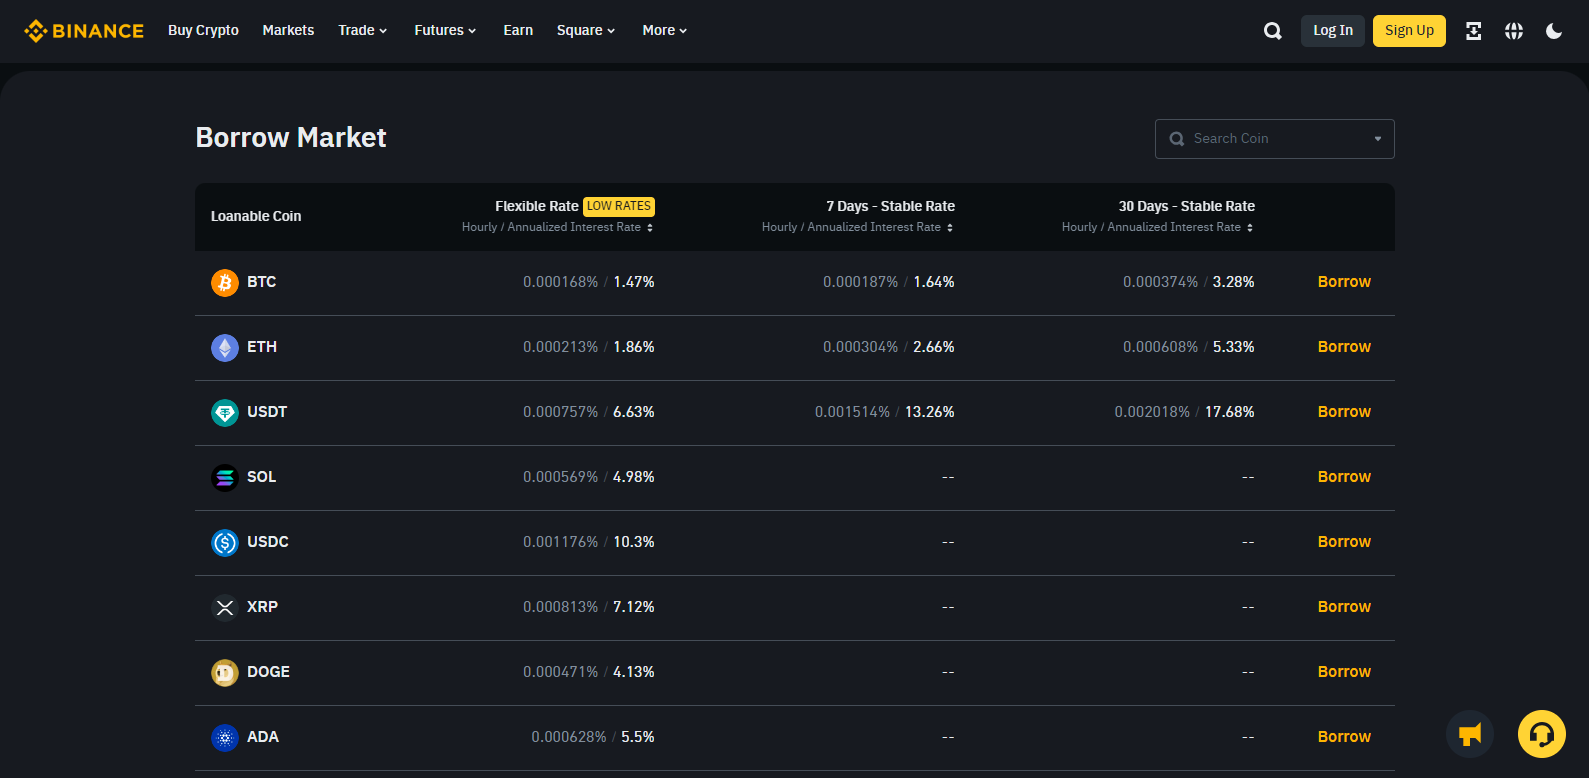Click the Log In button
Viewport: 1589px width, 778px height.
1332,31
